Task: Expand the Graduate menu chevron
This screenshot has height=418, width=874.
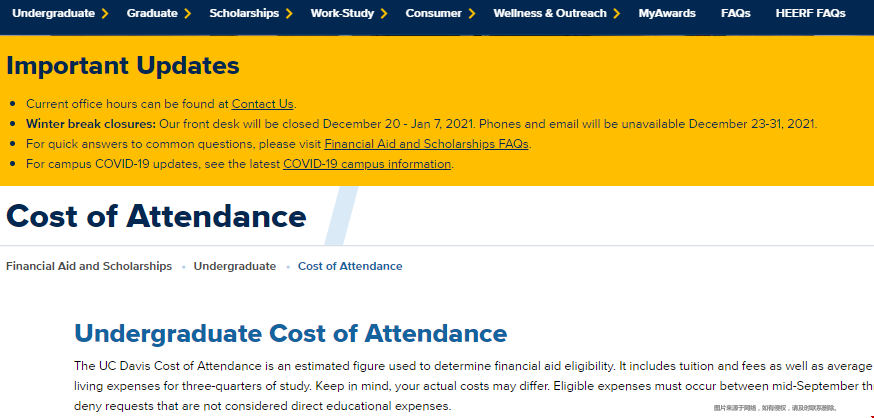Action: point(188,13)
